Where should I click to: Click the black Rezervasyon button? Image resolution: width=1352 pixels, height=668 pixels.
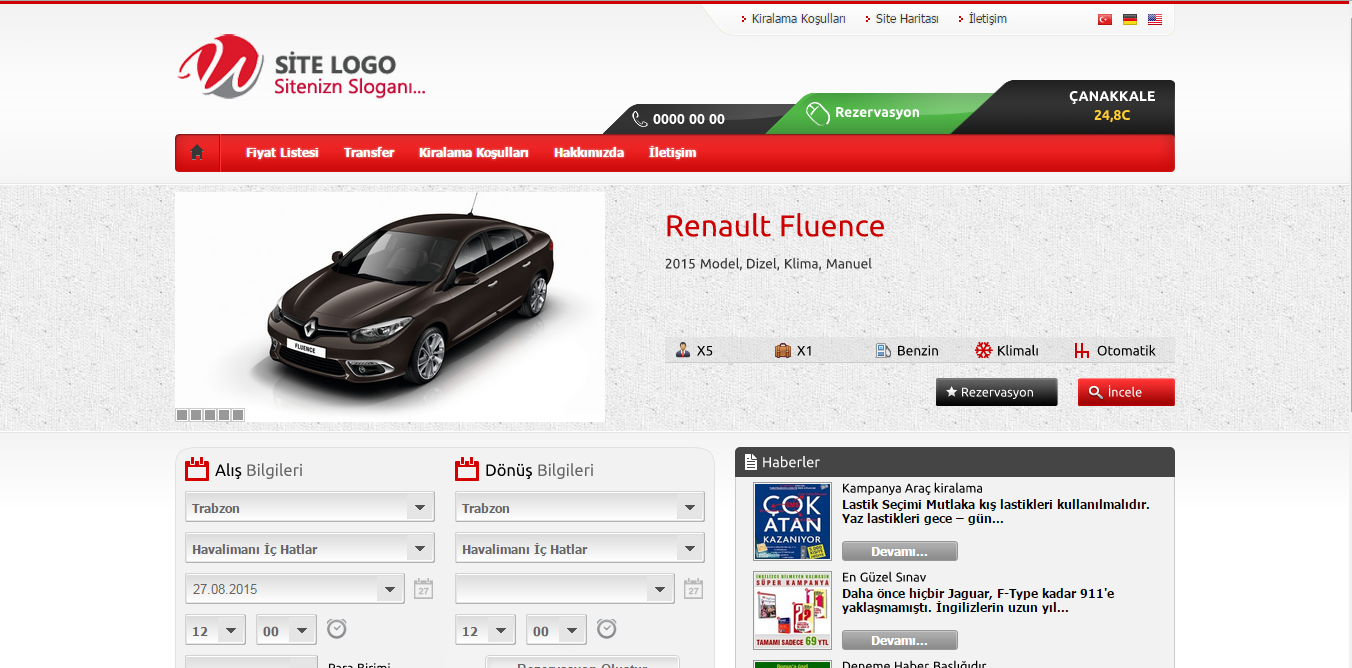tap(996, 392)
